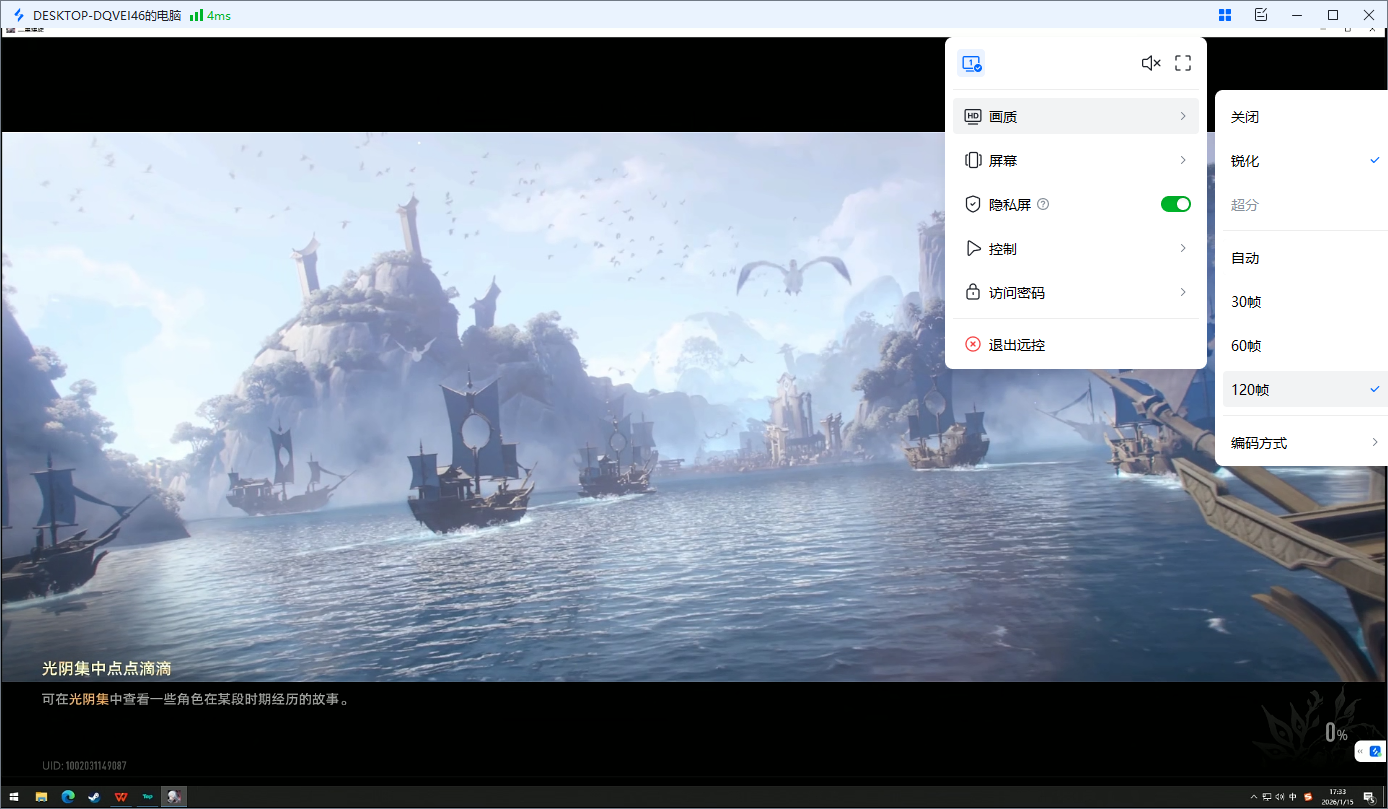Click the muted speaker icon in the popup
The width and height of the screenshot is (1388, 809).
(1151, 63)
